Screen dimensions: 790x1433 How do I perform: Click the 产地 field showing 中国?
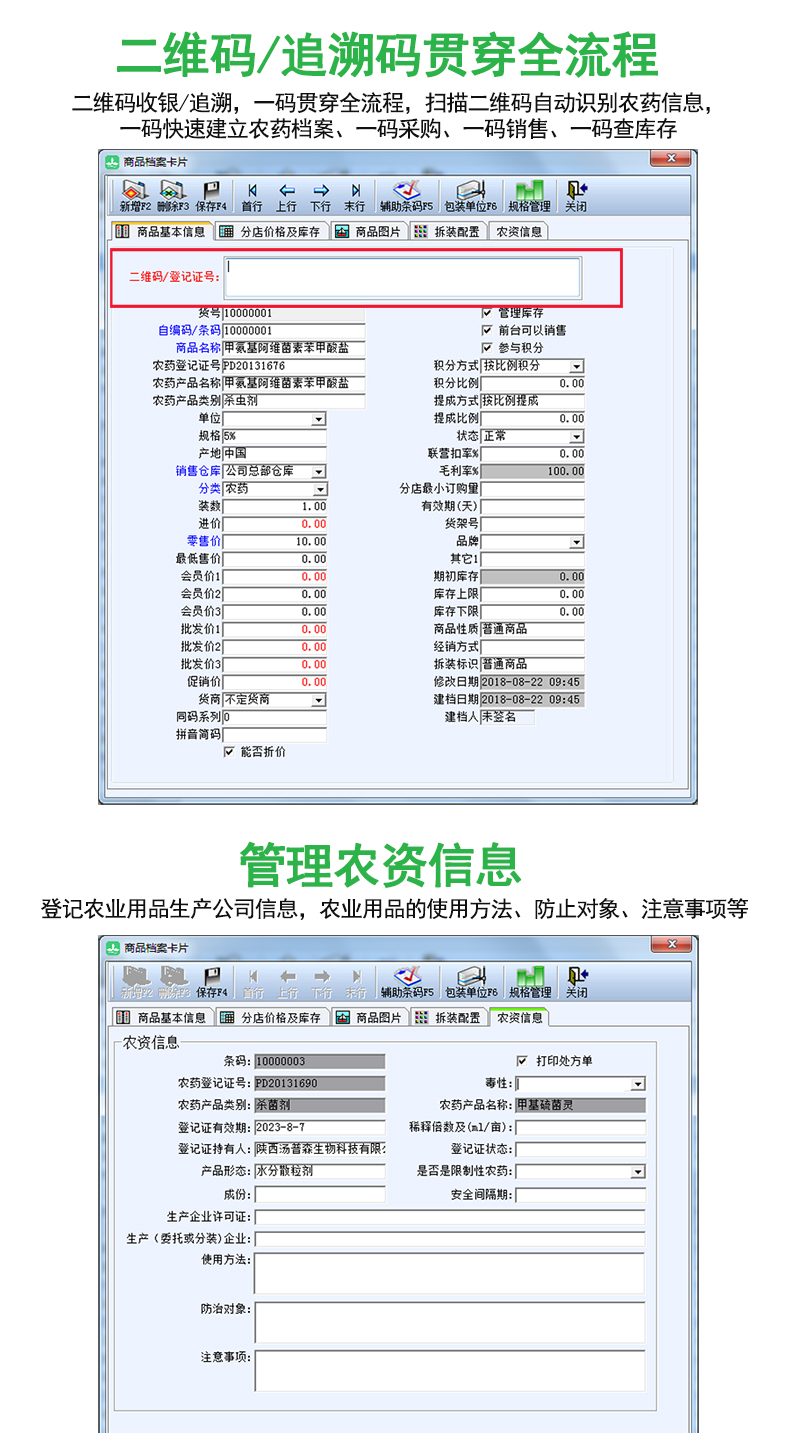point(274,454)
